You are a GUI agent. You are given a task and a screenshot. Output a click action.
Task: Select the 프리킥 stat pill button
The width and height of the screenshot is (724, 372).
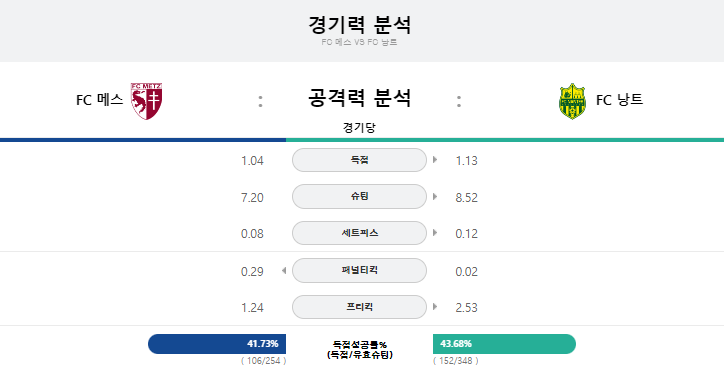(359, 307)
